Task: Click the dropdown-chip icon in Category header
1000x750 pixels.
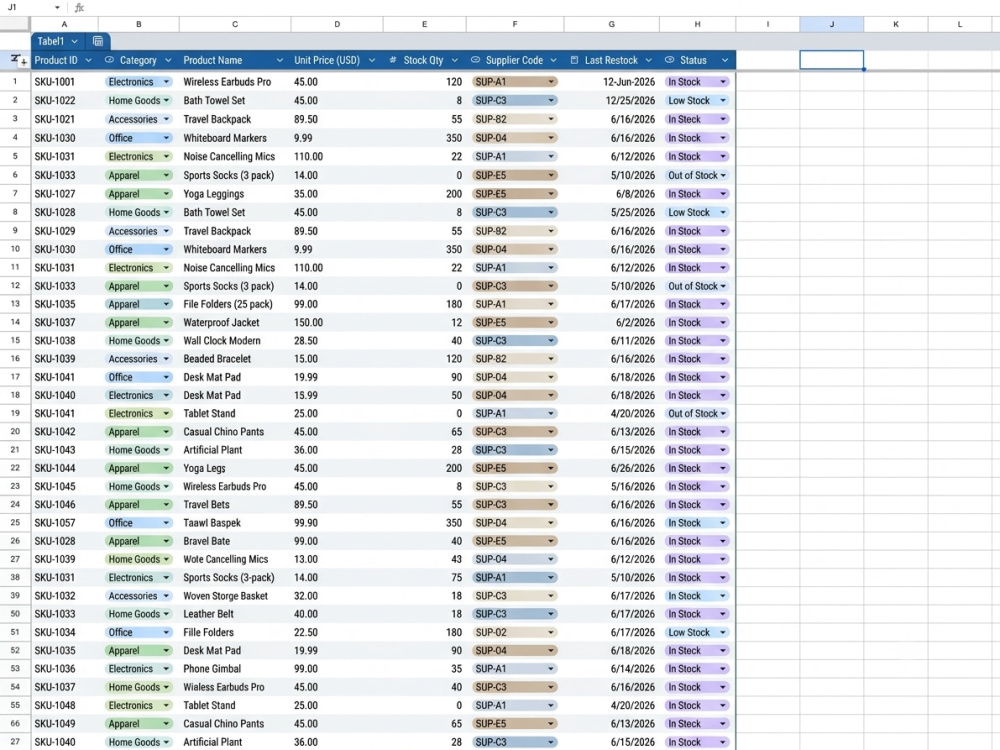Action: [x=109, y=60]
